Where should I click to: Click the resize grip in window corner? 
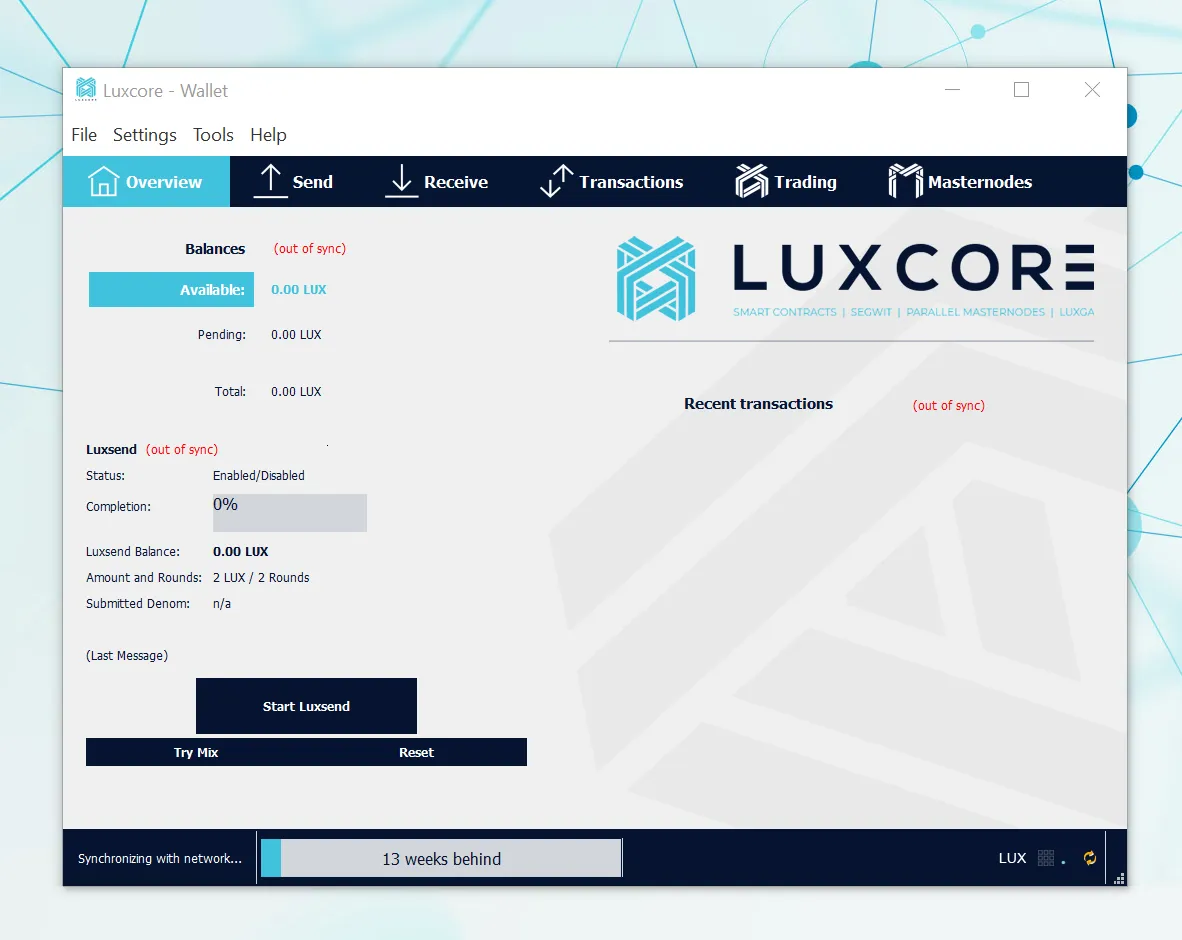tap(1119, 879)
